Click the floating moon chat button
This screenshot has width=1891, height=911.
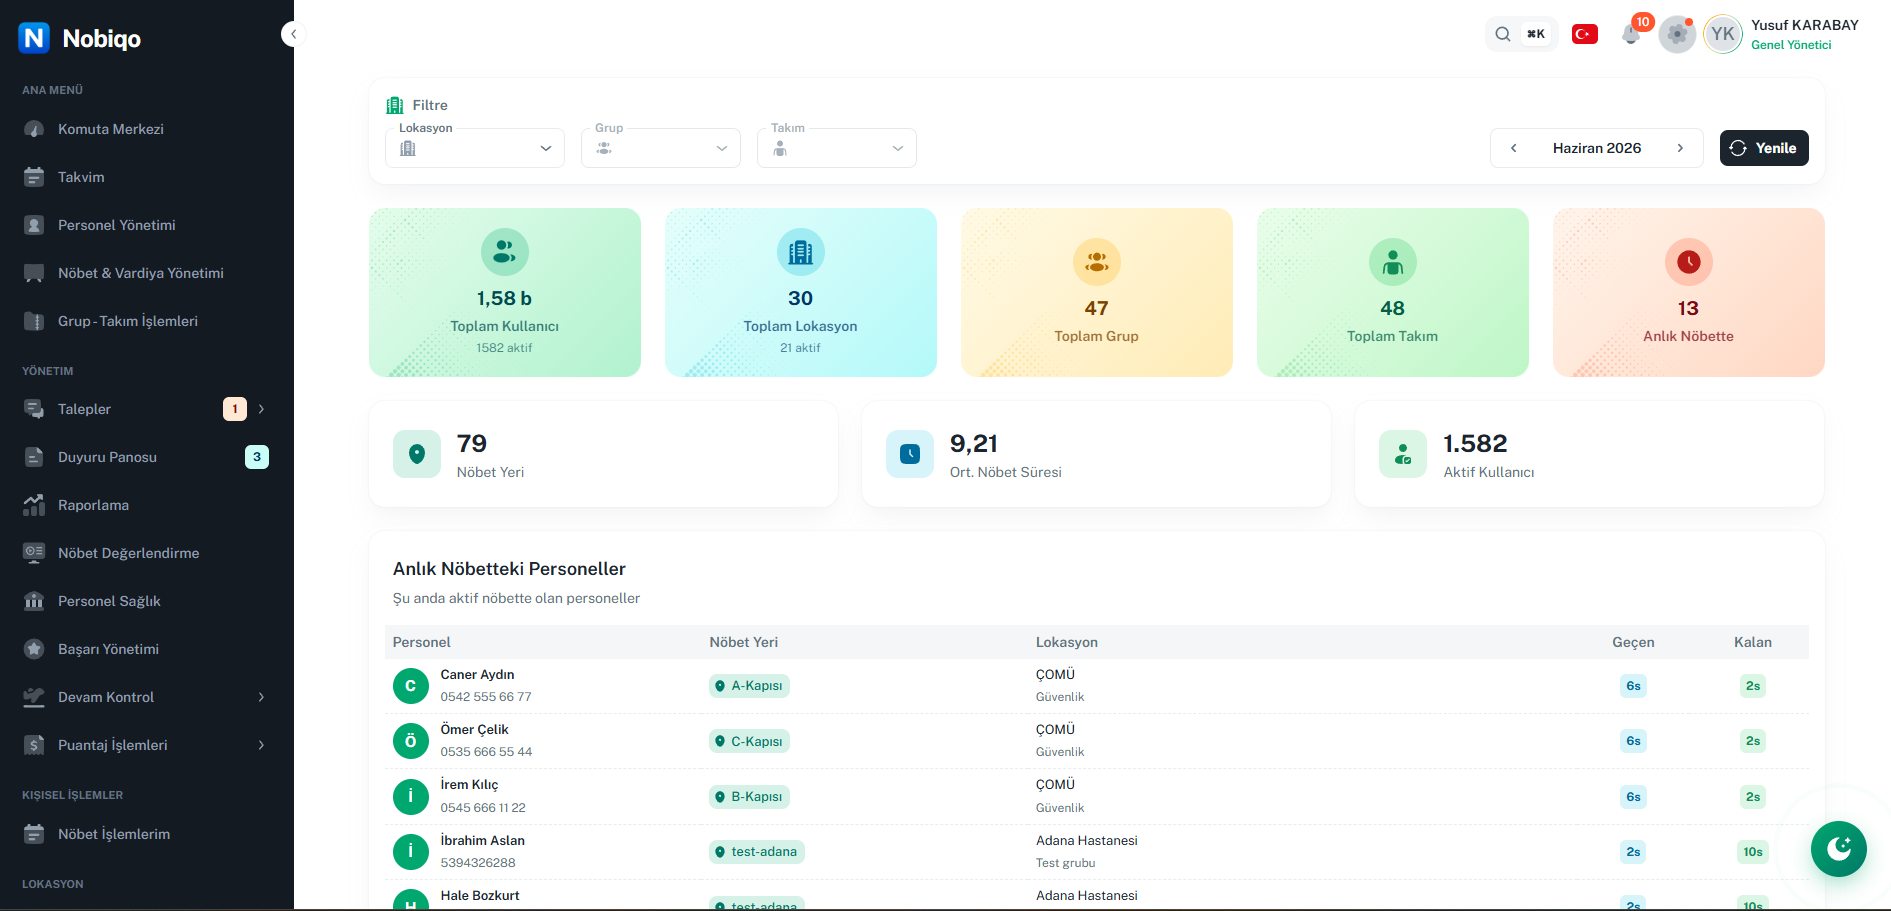tap(1838, 849)
